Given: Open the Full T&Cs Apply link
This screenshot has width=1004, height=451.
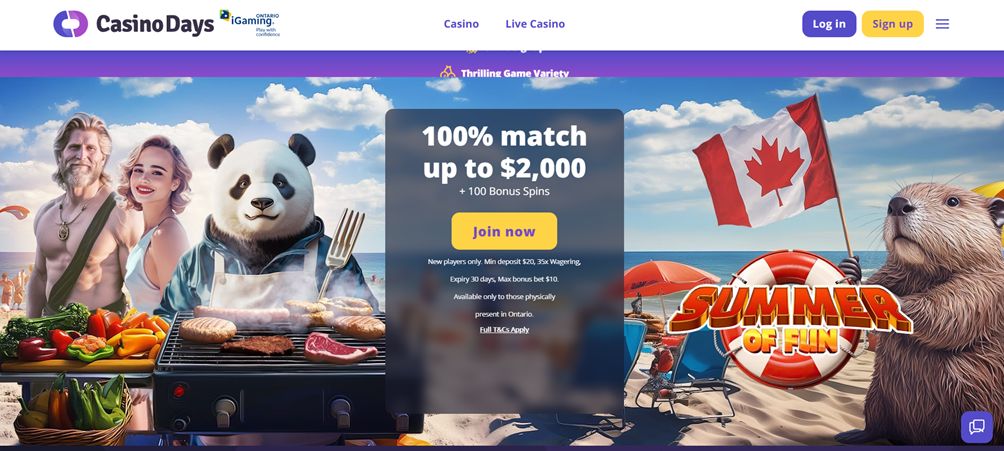Looking at the screenshot, I should tap(504, 329).
